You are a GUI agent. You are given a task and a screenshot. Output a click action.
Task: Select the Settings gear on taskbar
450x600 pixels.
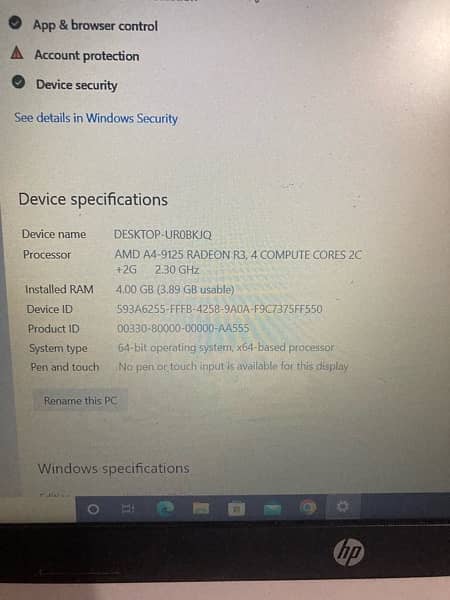coord(342,507)
